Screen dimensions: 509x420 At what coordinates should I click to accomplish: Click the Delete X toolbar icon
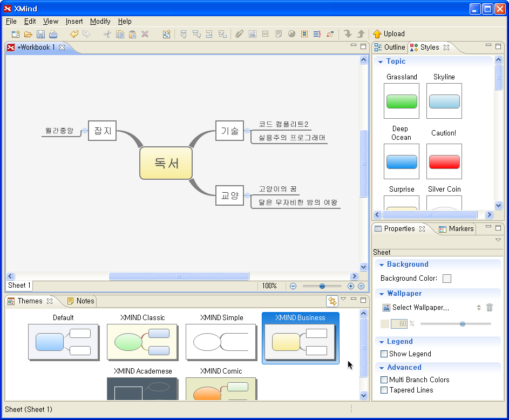click(145, 34)
